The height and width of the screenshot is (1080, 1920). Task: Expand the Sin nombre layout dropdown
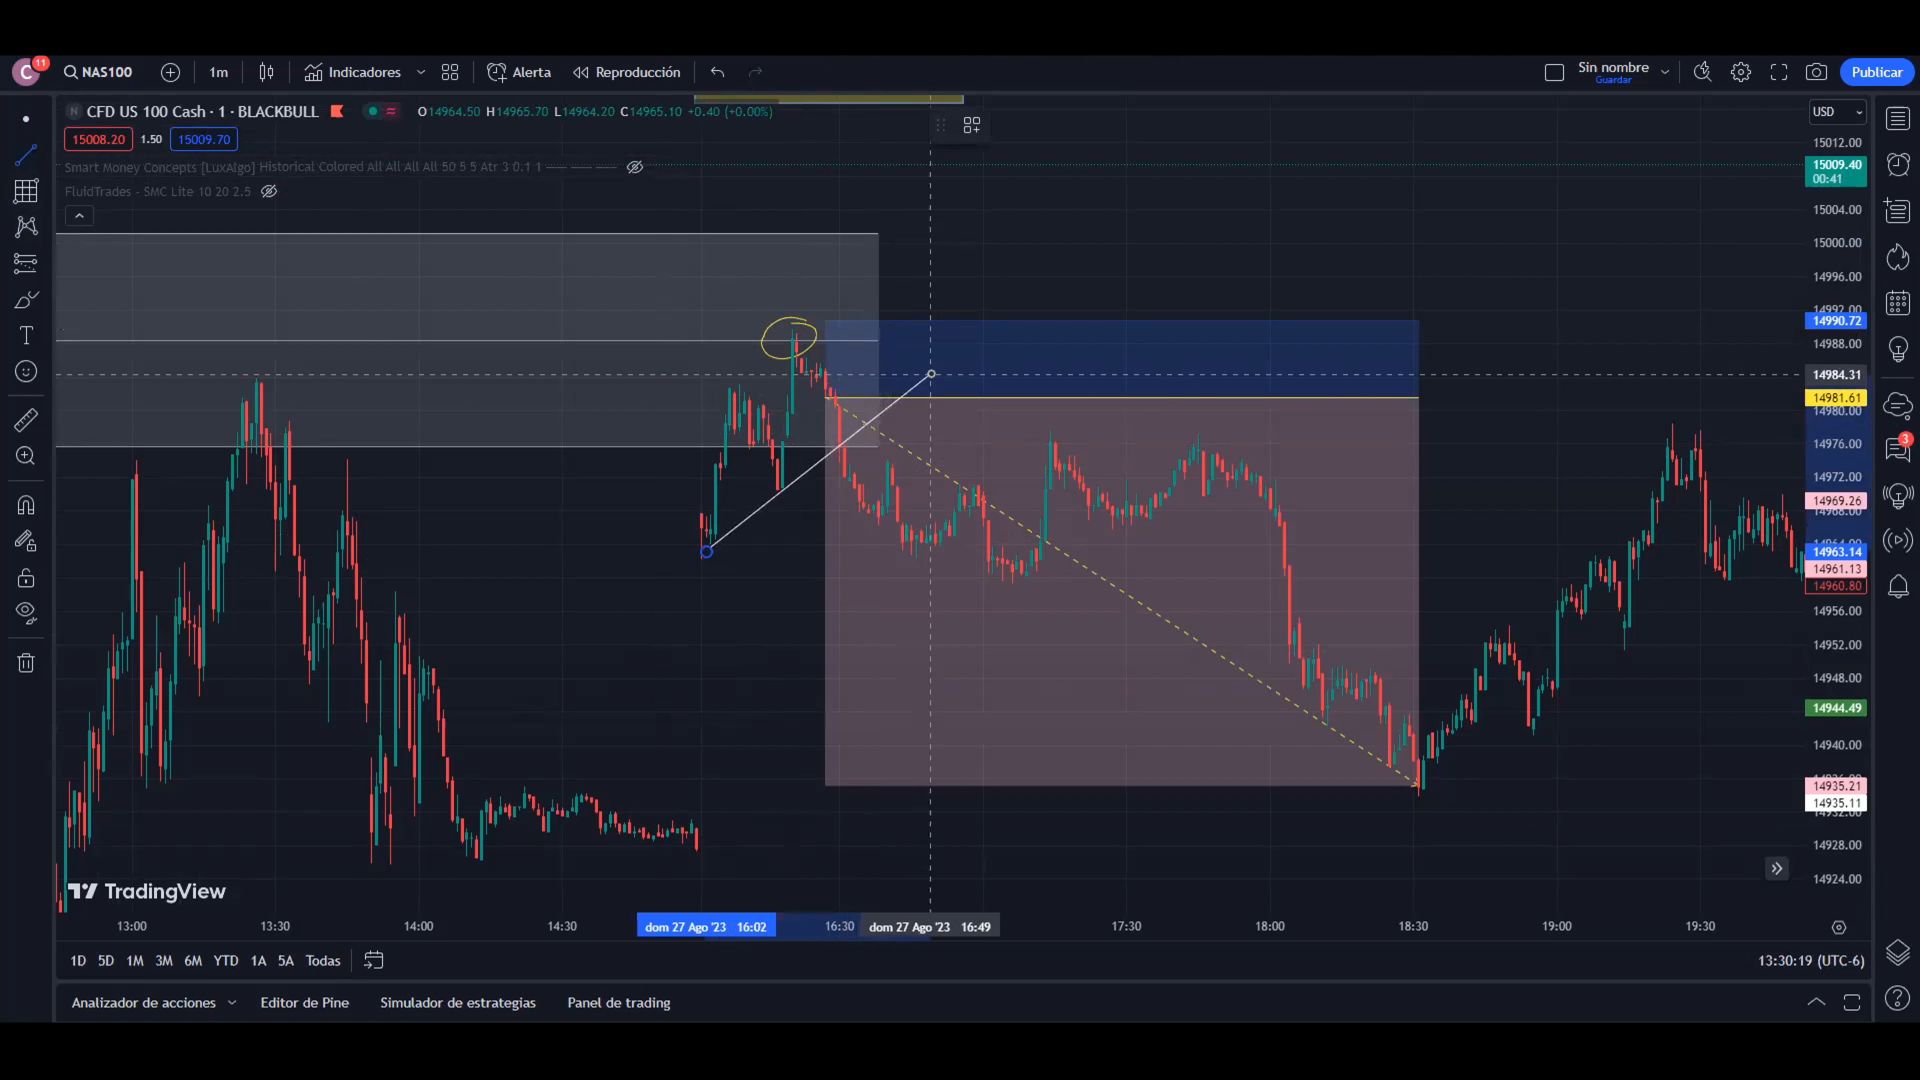pyautogui.click(x=1665, y=72)
